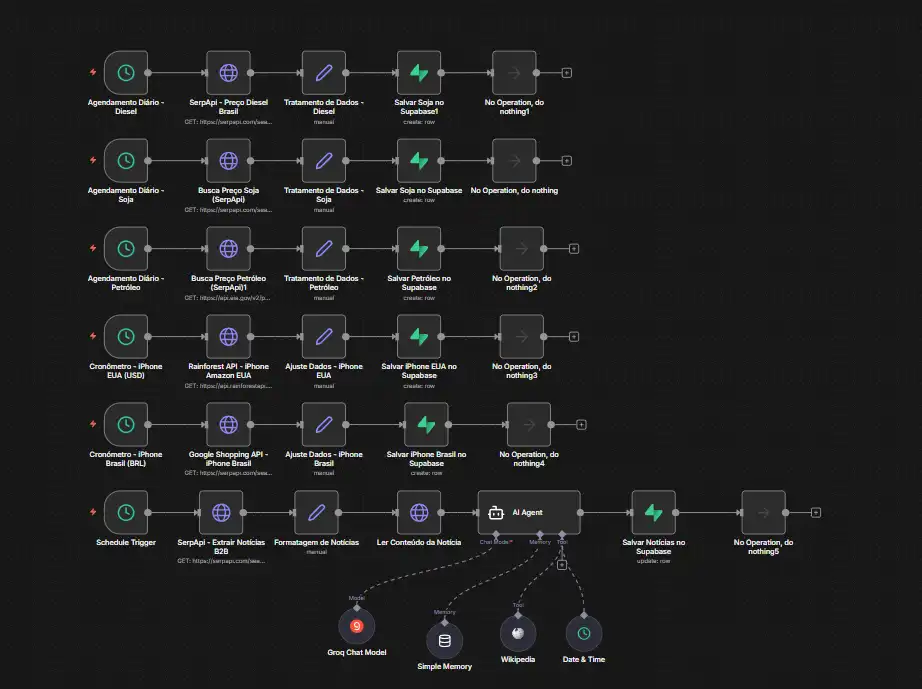Open the SerpApi - Preço Diesel Brasil node
Image resolution: width=922 pixels, height=689 pixels.
[x=228, y=72]
